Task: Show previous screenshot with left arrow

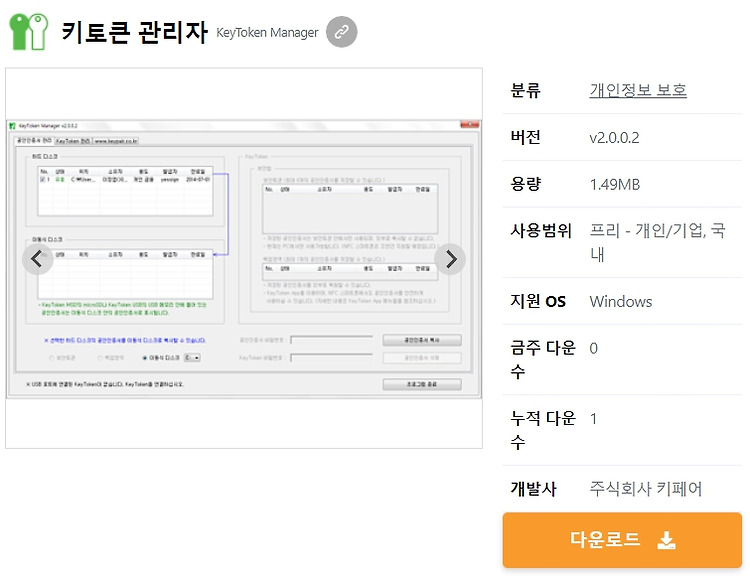Action: coord(37,259)
